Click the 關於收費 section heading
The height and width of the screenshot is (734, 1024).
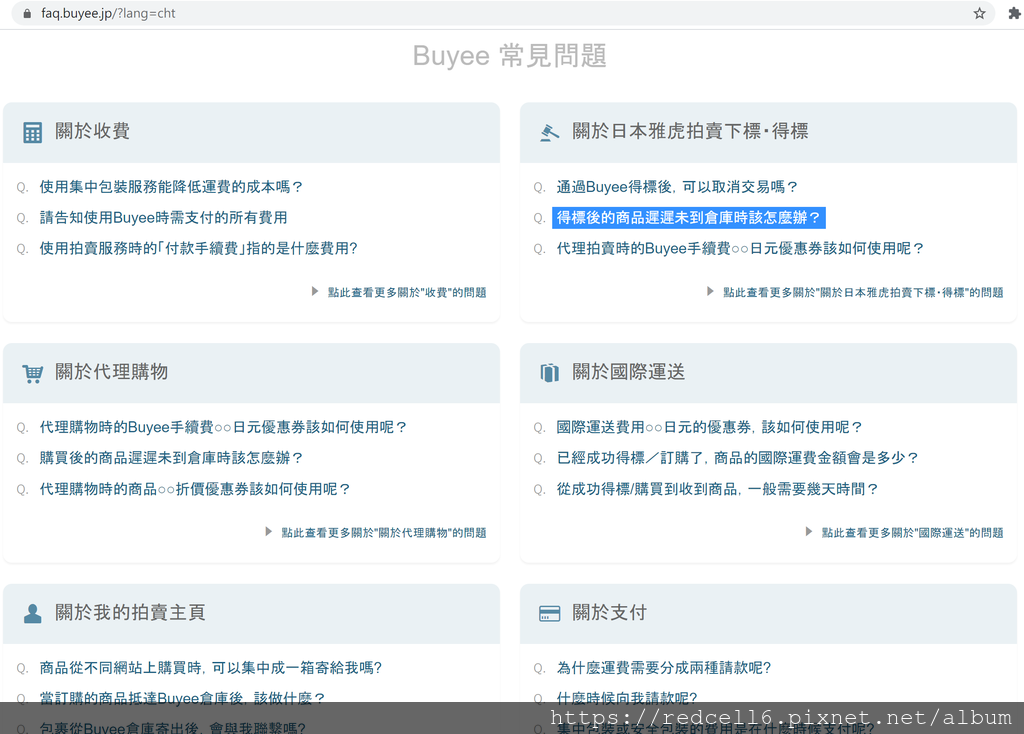tap(92, 131)
